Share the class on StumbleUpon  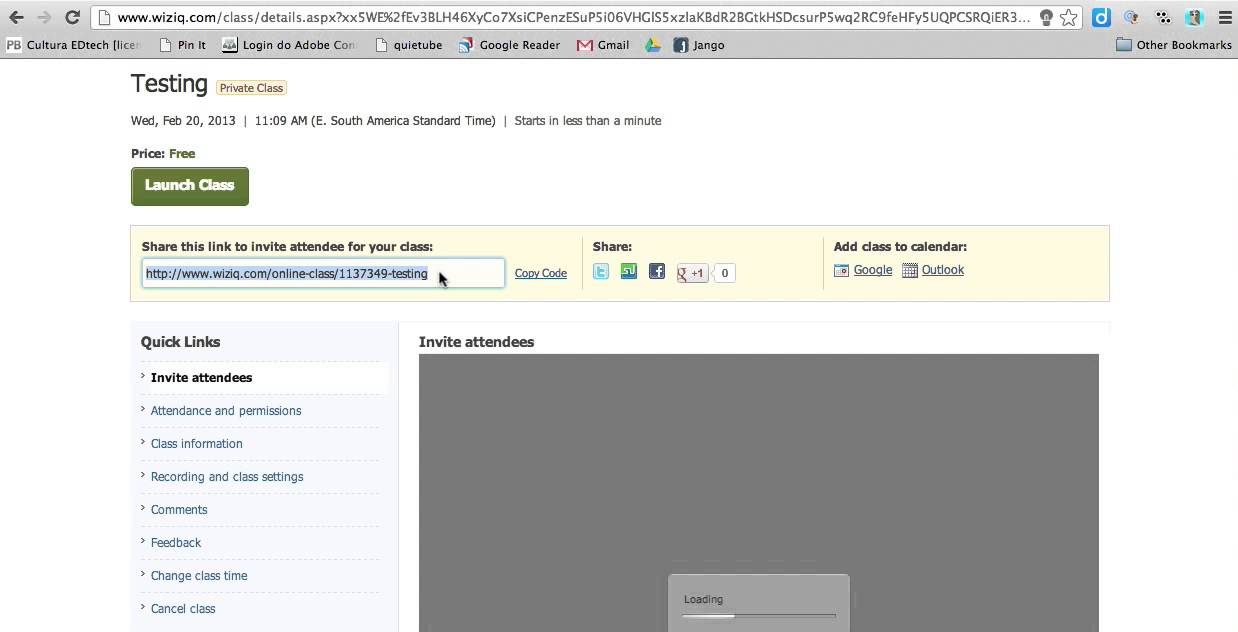[629, 271]
